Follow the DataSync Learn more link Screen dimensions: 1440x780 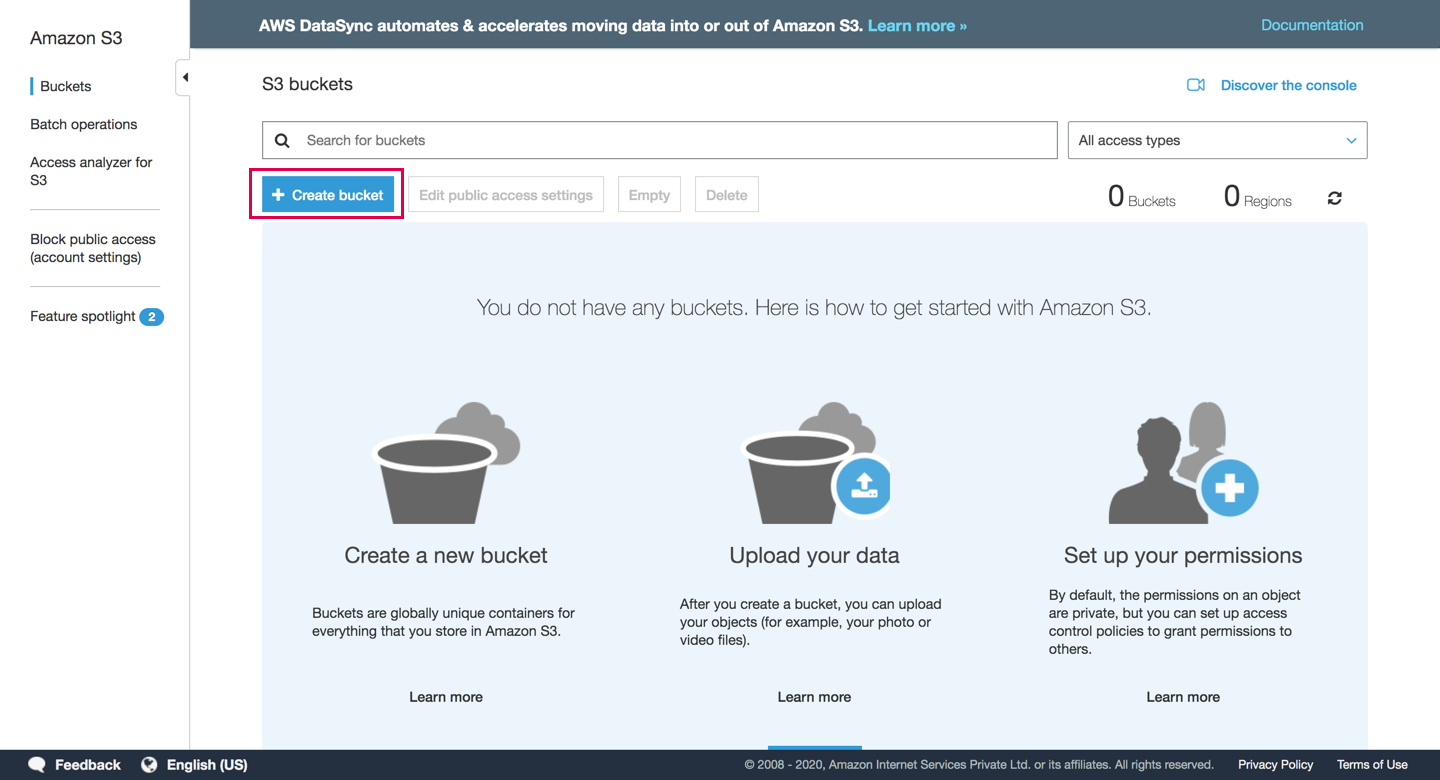click(917, 26)
